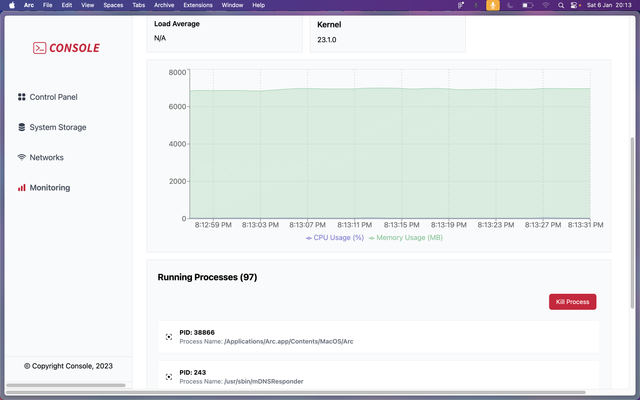Open the Archive menu
Screen dimensions: 640x400
click(x=164, y=5)
